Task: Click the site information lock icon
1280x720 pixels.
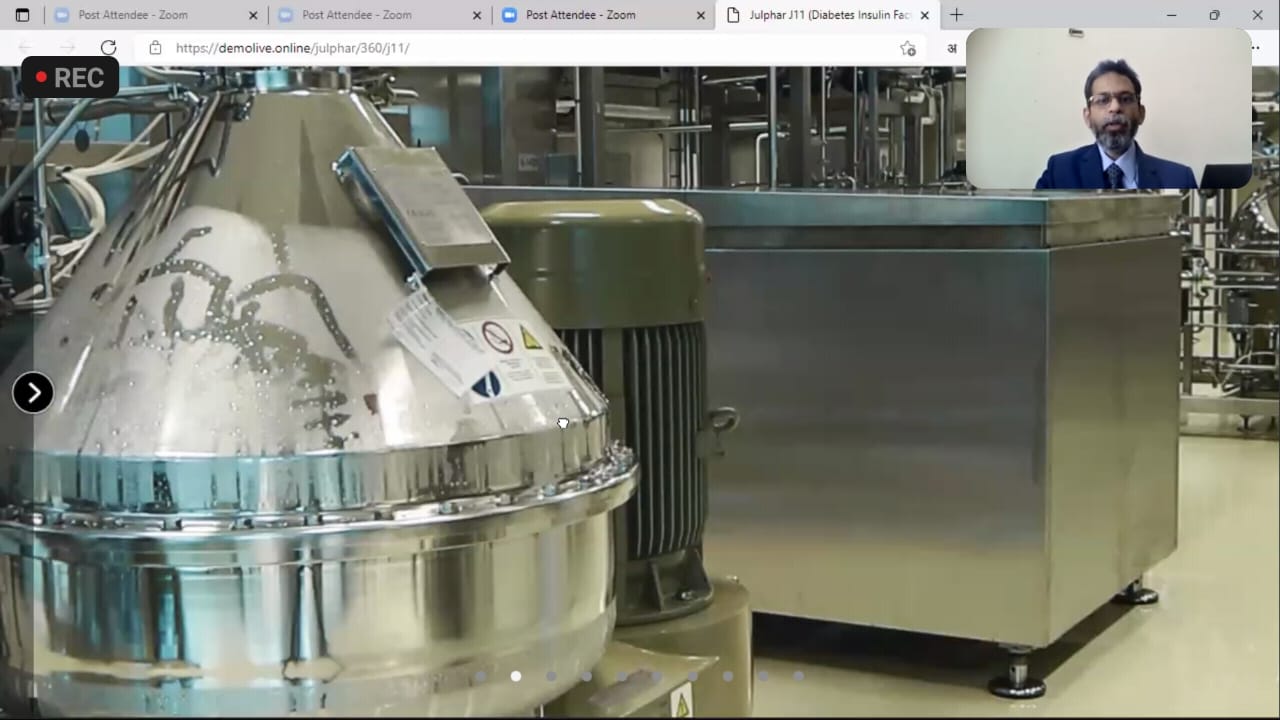Action: tap(155, 48)
